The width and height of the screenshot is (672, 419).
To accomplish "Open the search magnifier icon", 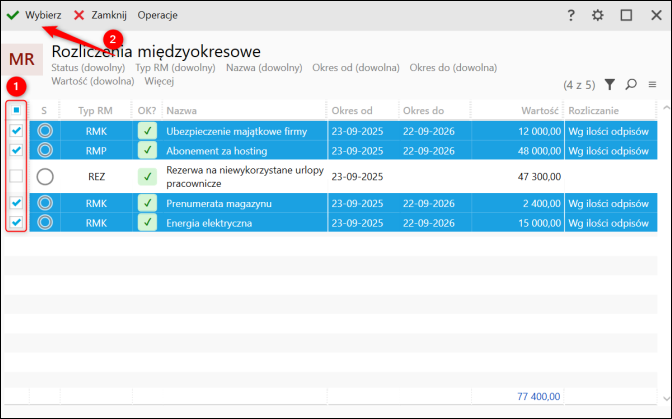I will coord(631,85).
